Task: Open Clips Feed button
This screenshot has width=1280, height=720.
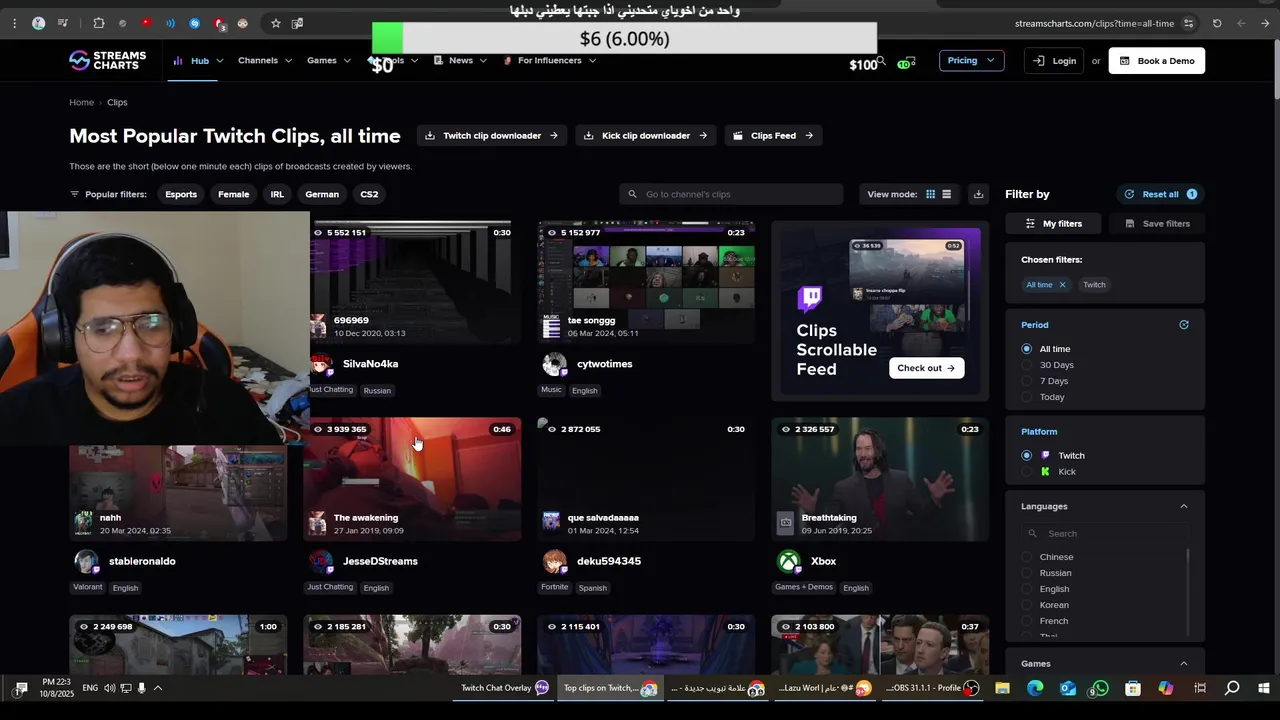Action: [773, 136]
